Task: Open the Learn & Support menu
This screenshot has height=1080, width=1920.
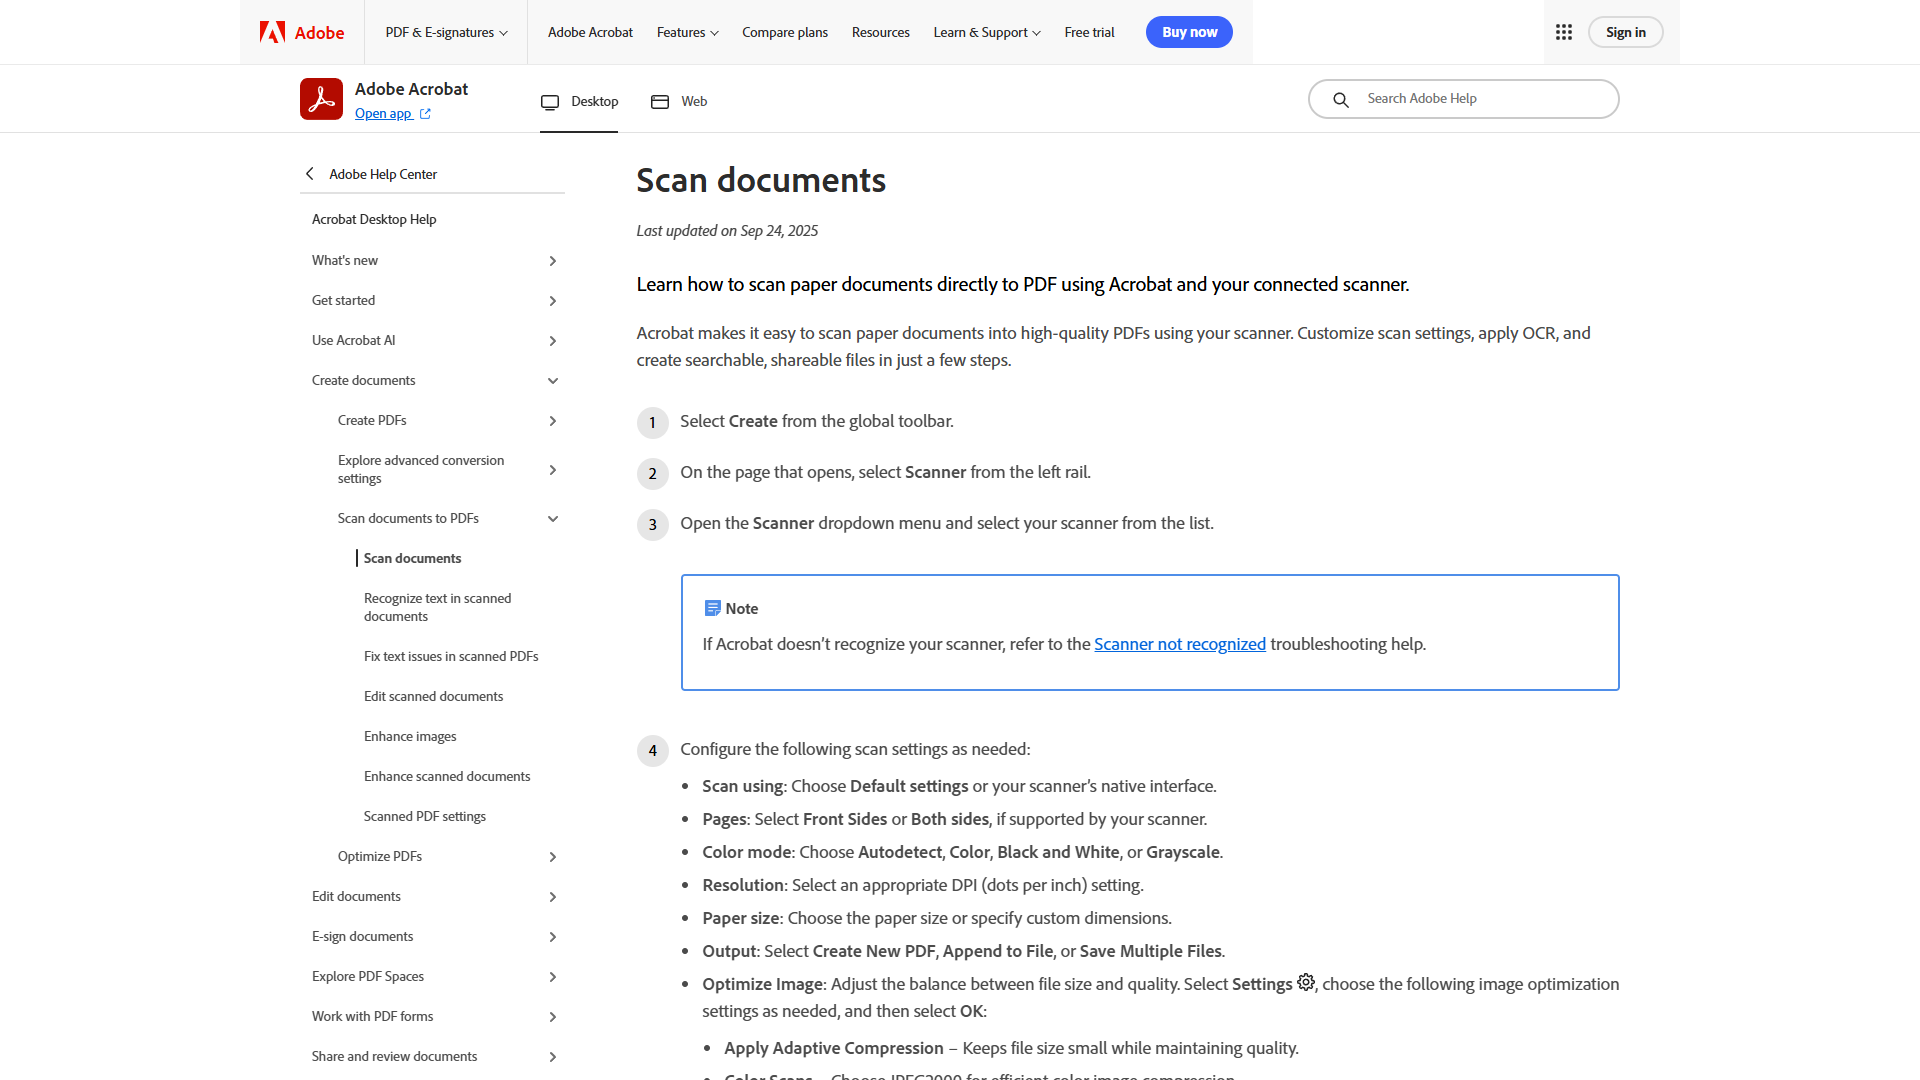Action: click(x=986, y=32)
